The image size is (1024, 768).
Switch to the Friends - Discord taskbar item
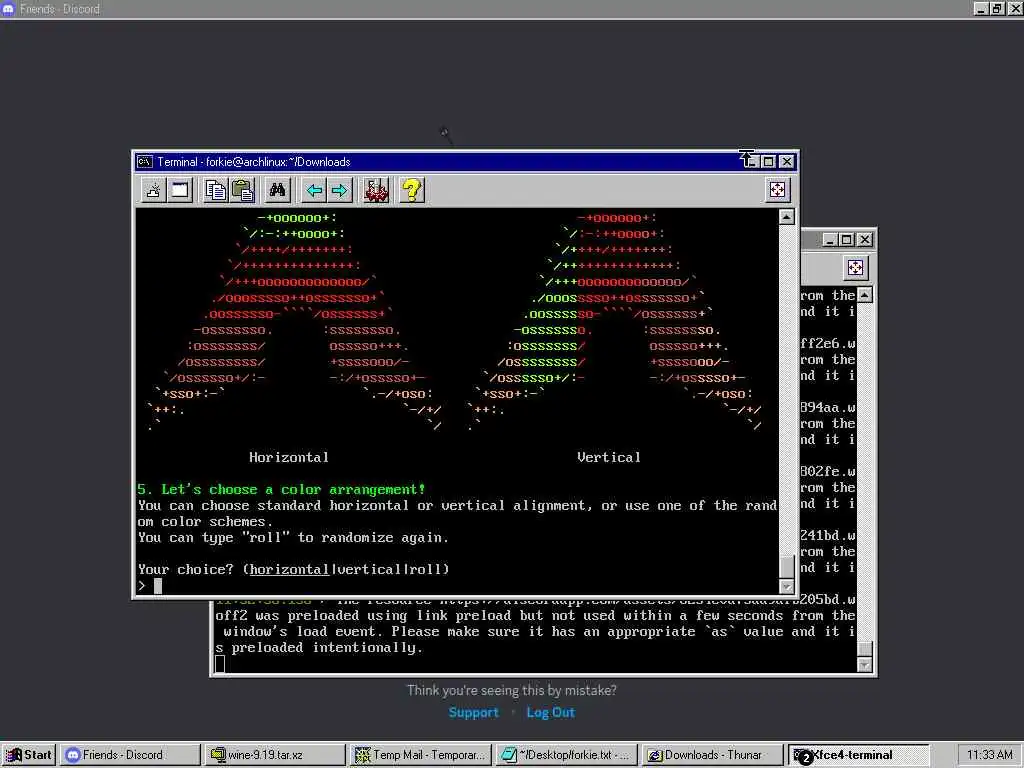(129, 755)
